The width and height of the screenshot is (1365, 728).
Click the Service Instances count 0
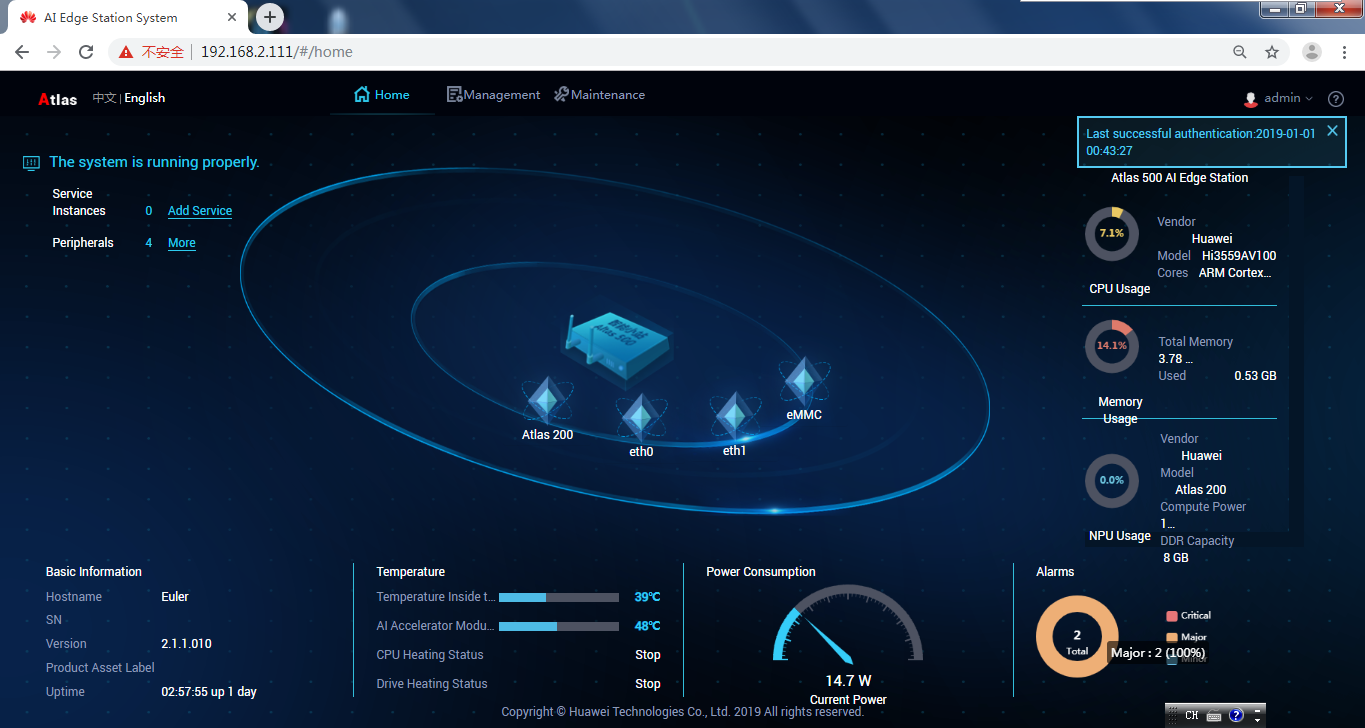(149, 211)
